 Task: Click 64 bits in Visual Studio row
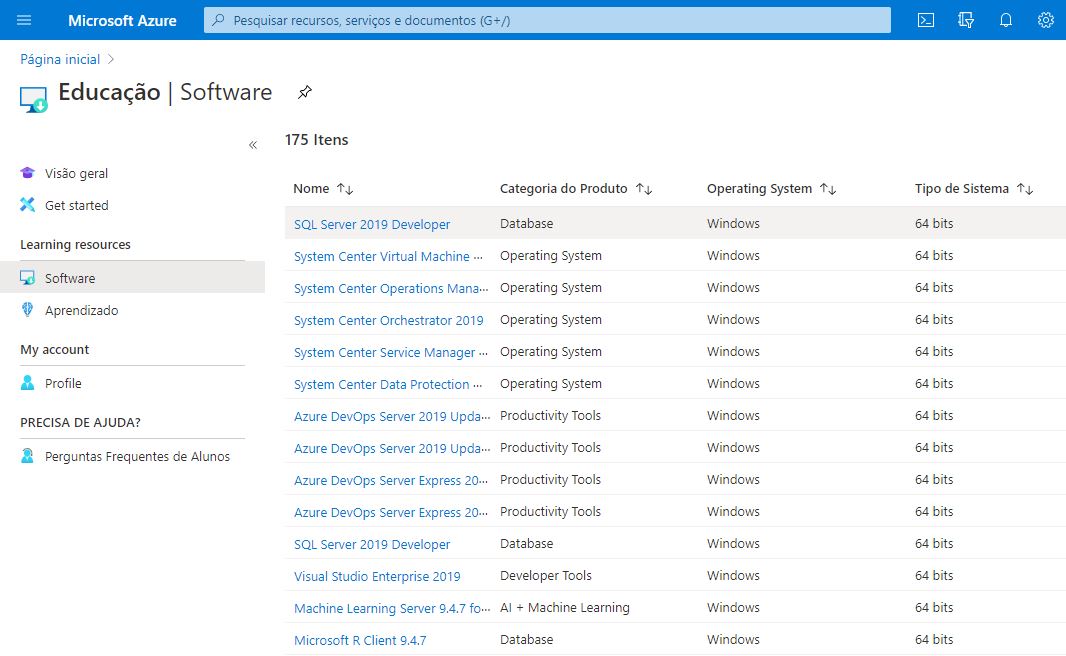click(x=933, y=576)
